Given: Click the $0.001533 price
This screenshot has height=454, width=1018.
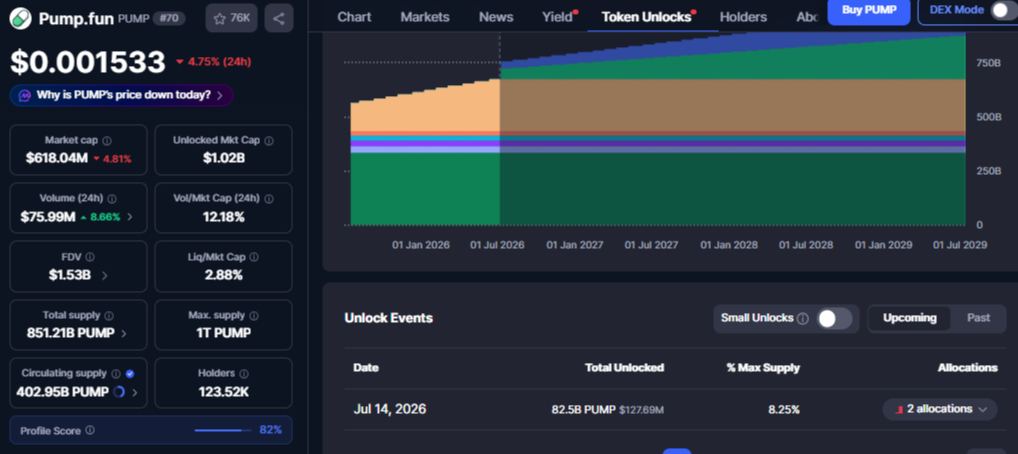Looking at the screenshot, I should [x=88, y=62].
